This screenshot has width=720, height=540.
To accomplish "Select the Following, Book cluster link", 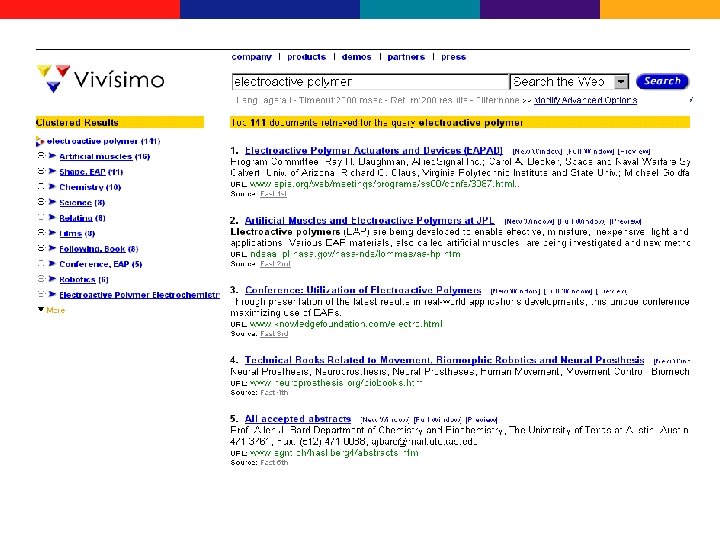I will pos(92,249).
